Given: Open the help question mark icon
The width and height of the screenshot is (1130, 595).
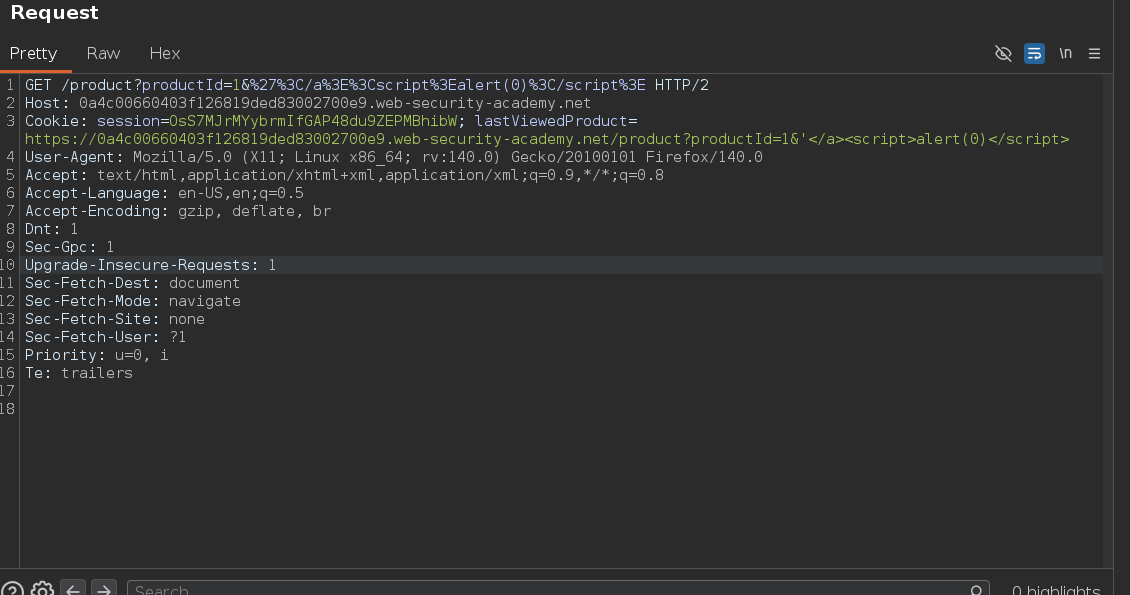Looking at the screenshot, I should coord(12,591).
